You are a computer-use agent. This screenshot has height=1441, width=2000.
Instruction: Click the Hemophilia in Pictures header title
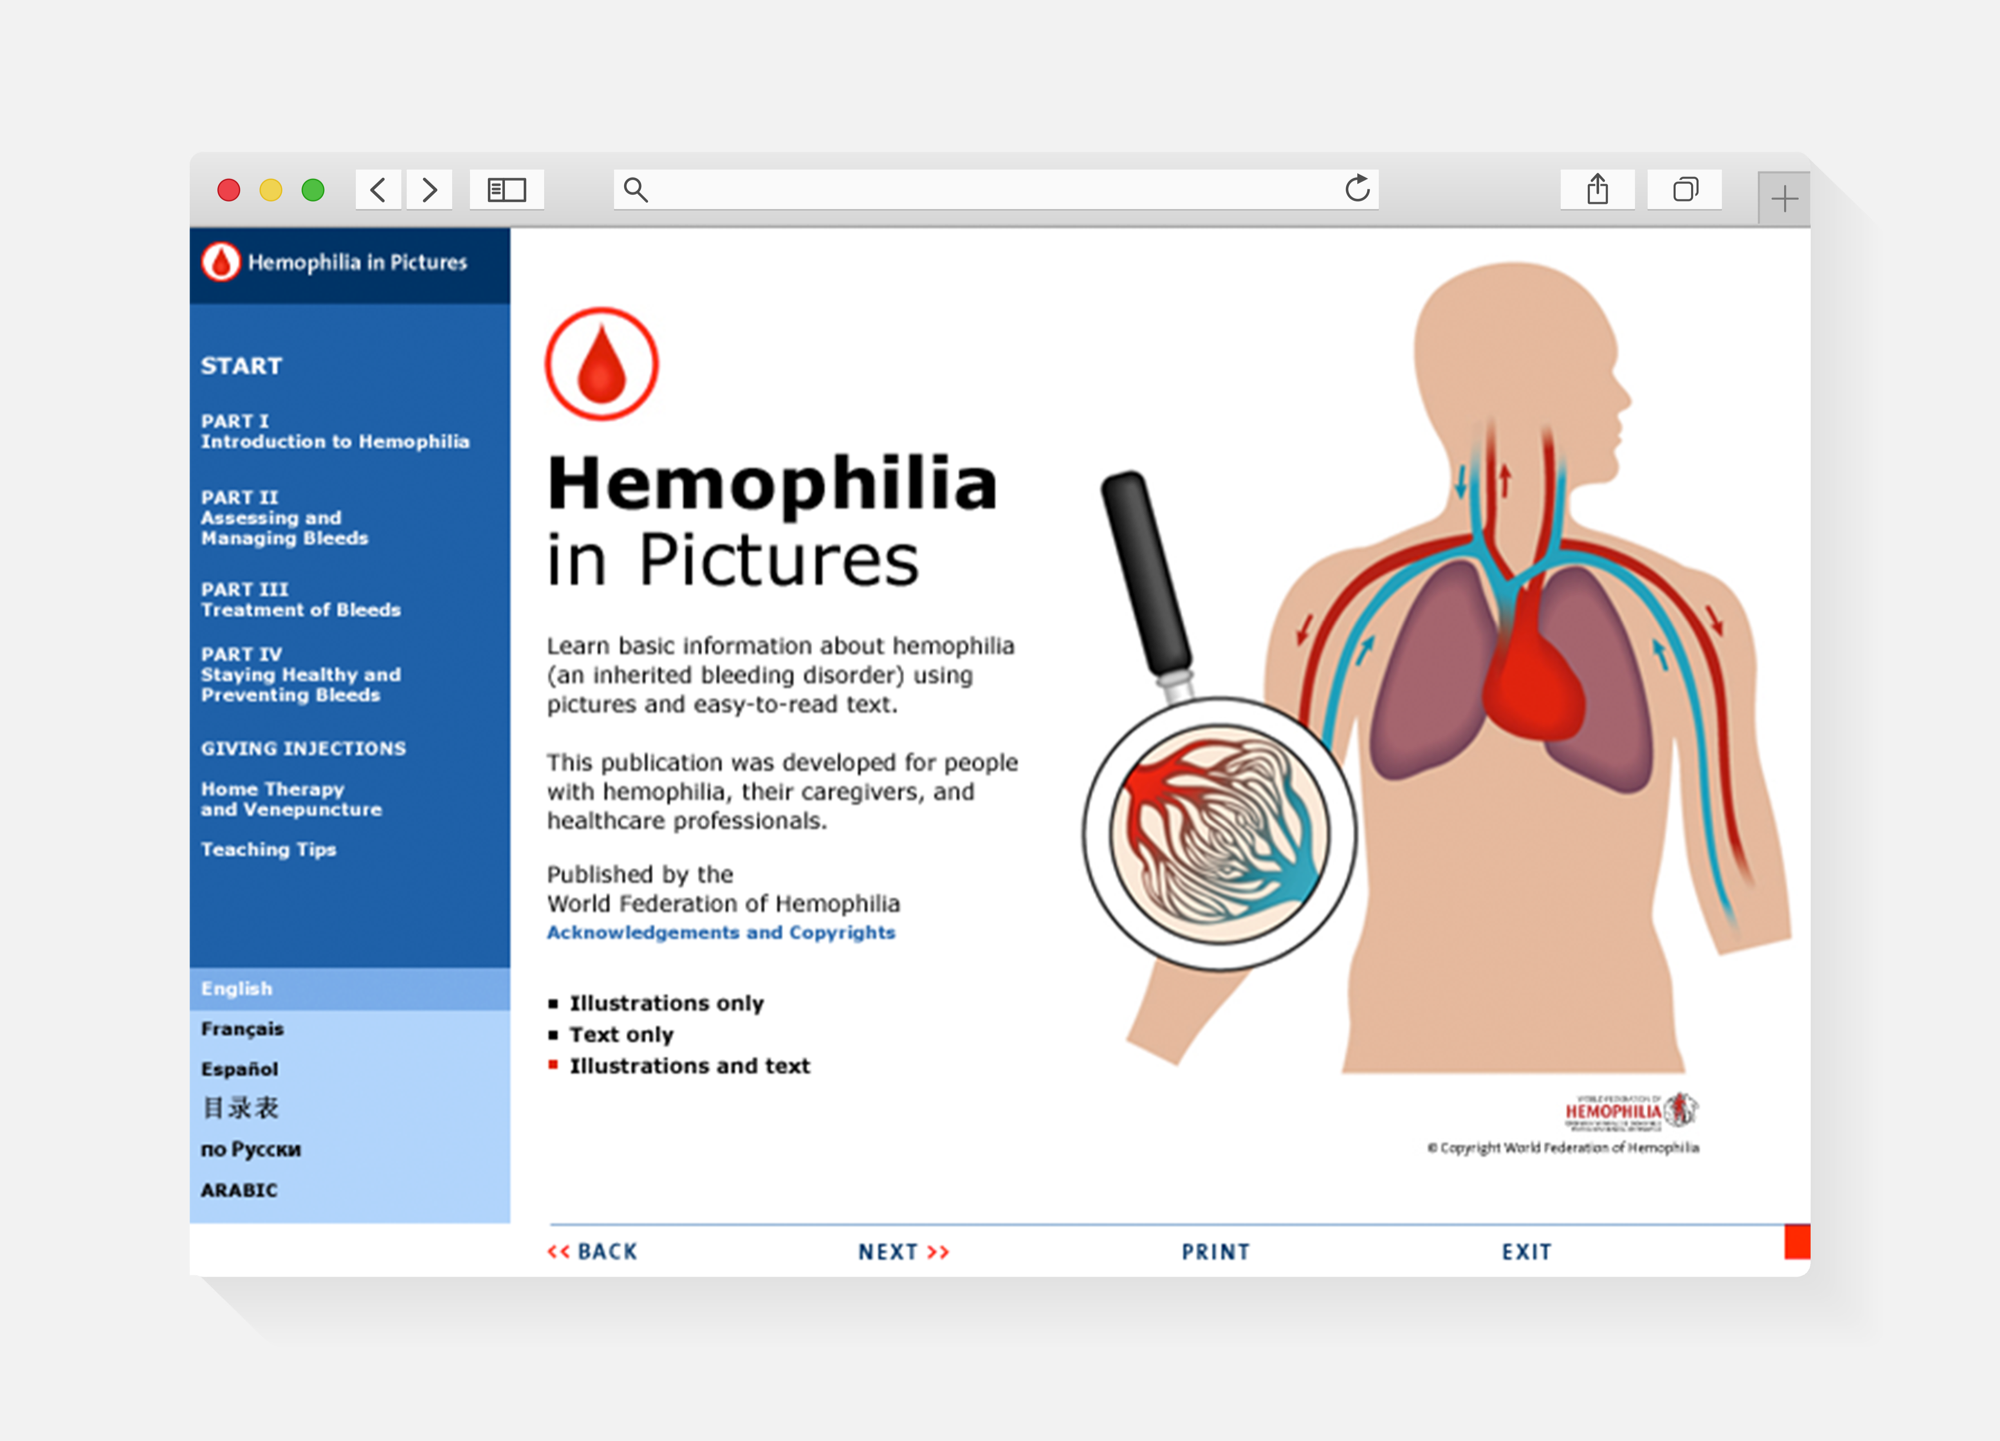(x=358, y=262)
